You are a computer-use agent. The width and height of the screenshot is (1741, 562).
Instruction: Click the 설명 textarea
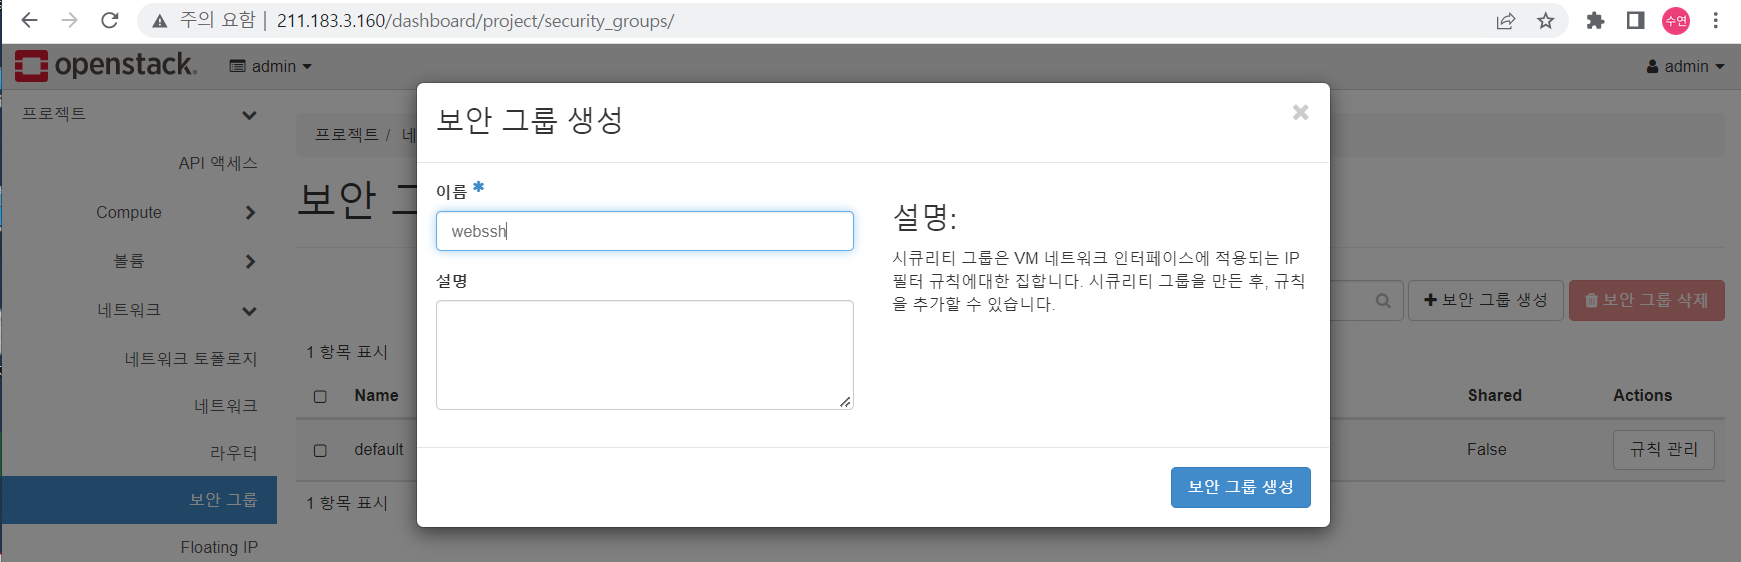(x=645, y=355)
